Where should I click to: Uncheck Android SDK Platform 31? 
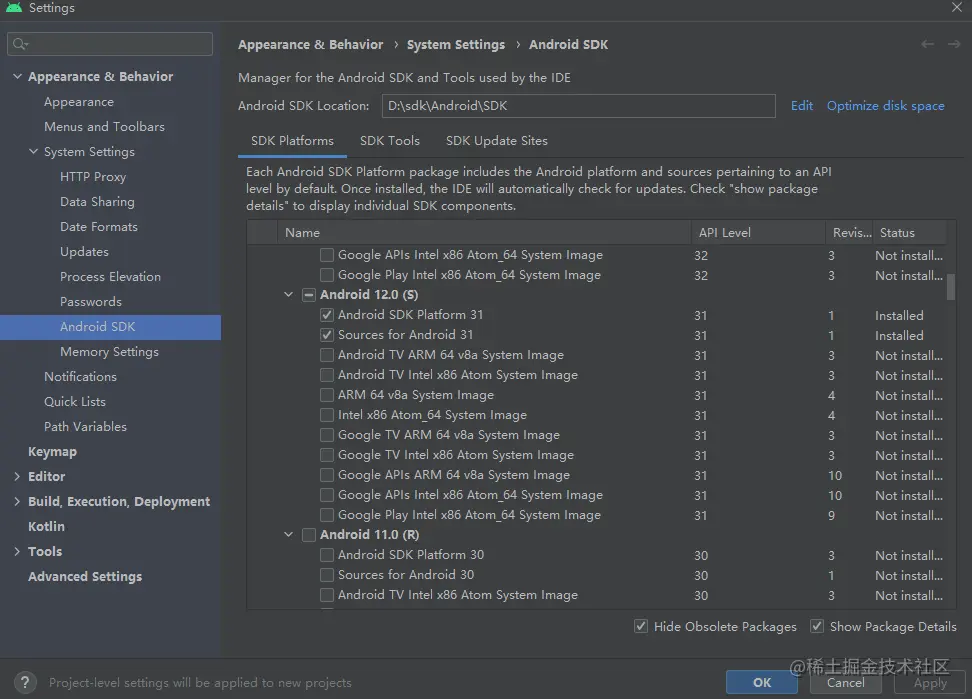[327, 315]
